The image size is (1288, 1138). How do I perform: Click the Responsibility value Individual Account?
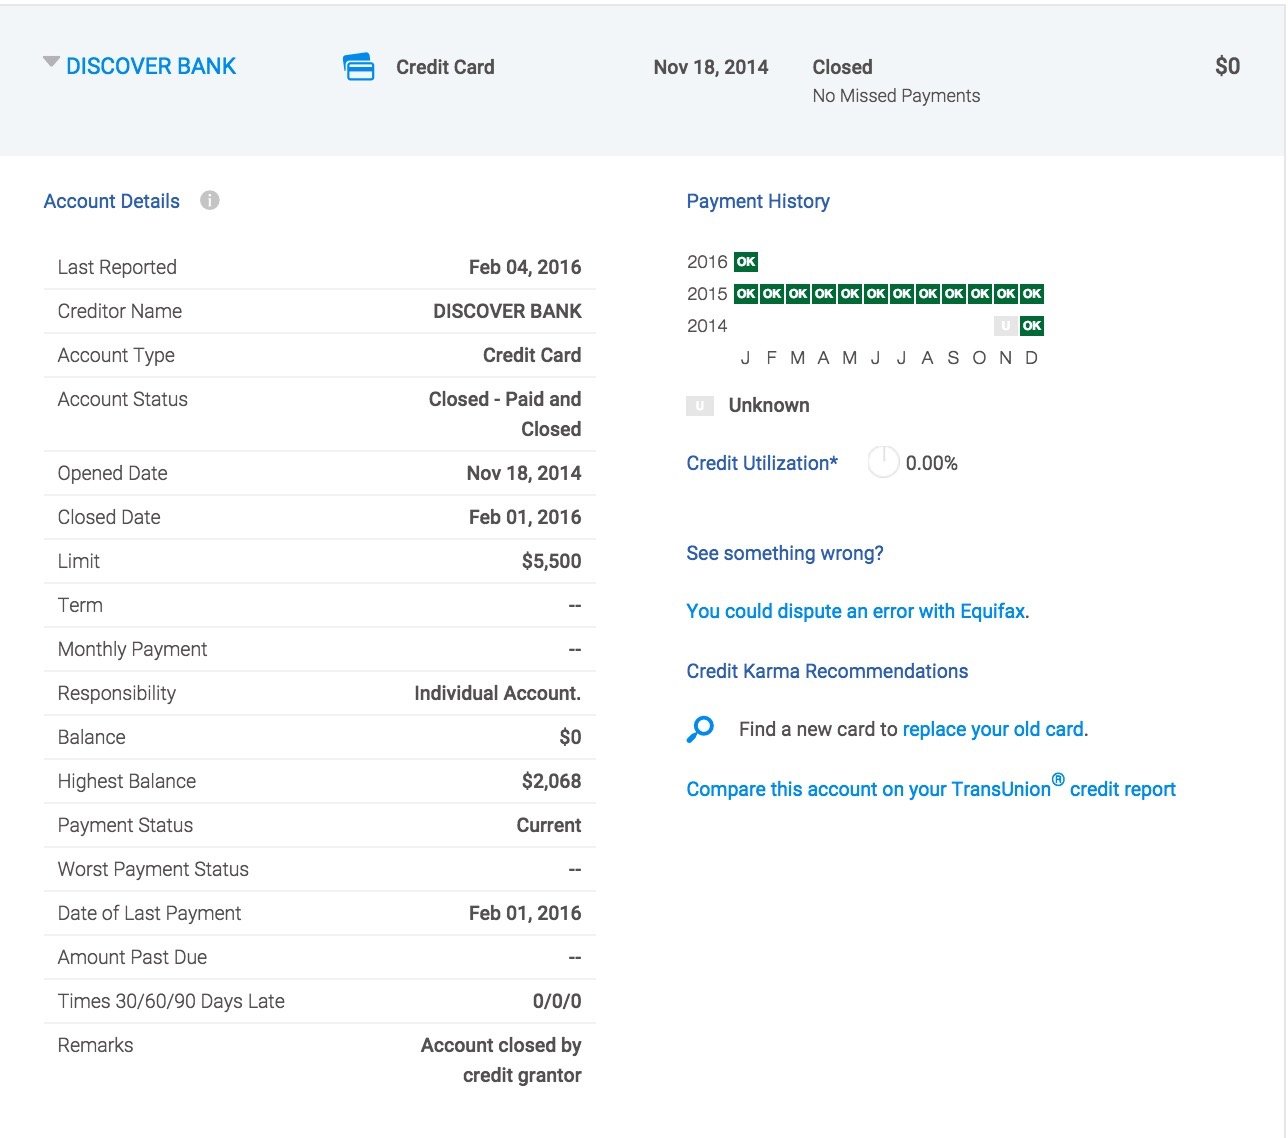point(498,693)
